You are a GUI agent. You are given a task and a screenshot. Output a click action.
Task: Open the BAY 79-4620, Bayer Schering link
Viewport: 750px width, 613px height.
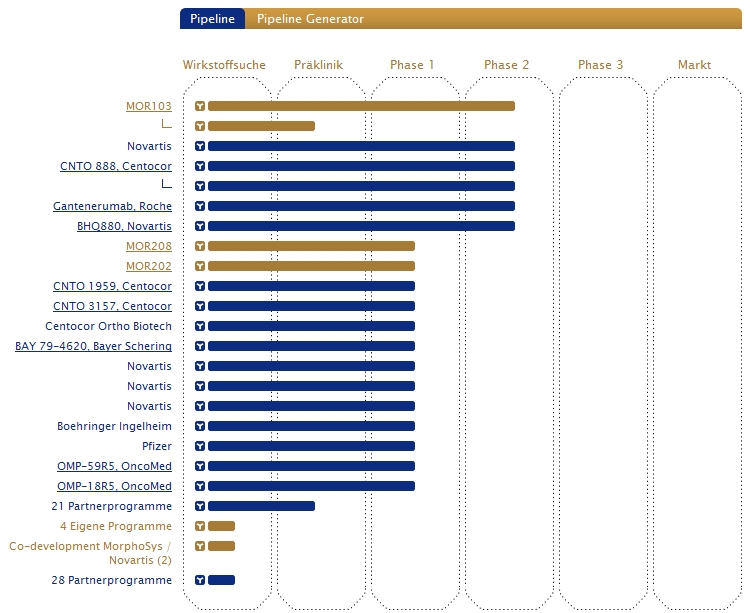point(93,346)
